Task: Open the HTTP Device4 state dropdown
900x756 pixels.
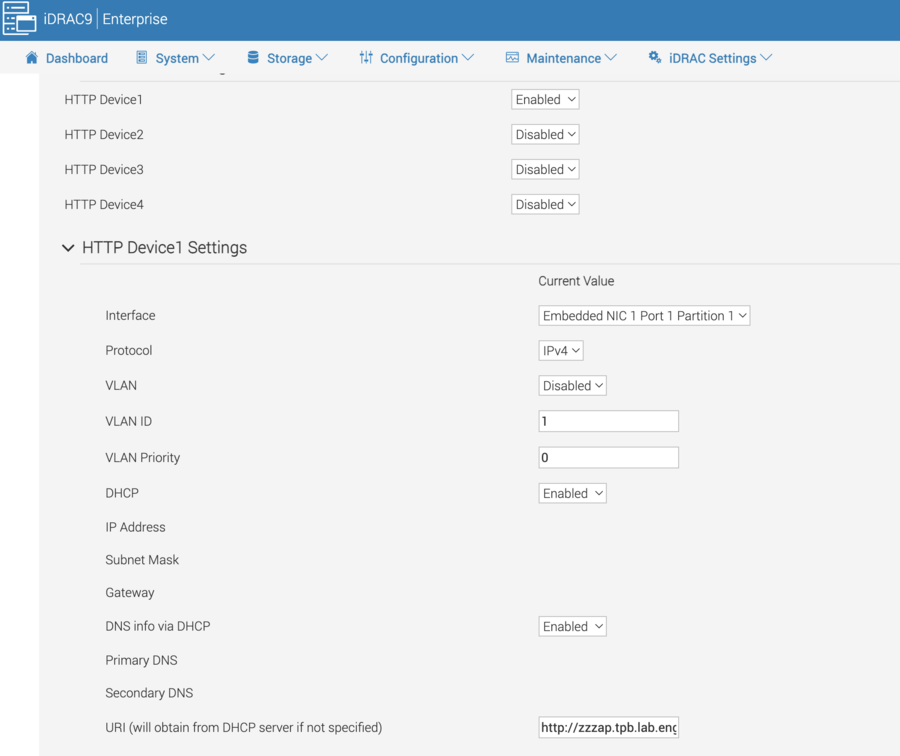Action: (x=545, y=205)
